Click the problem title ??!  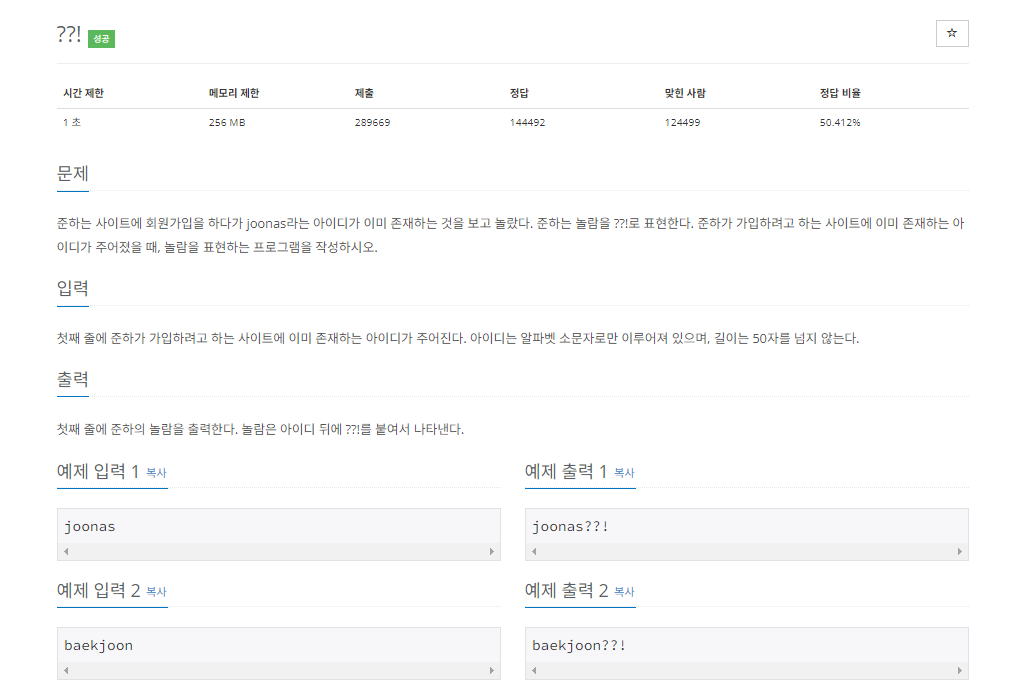coord(69,34)
